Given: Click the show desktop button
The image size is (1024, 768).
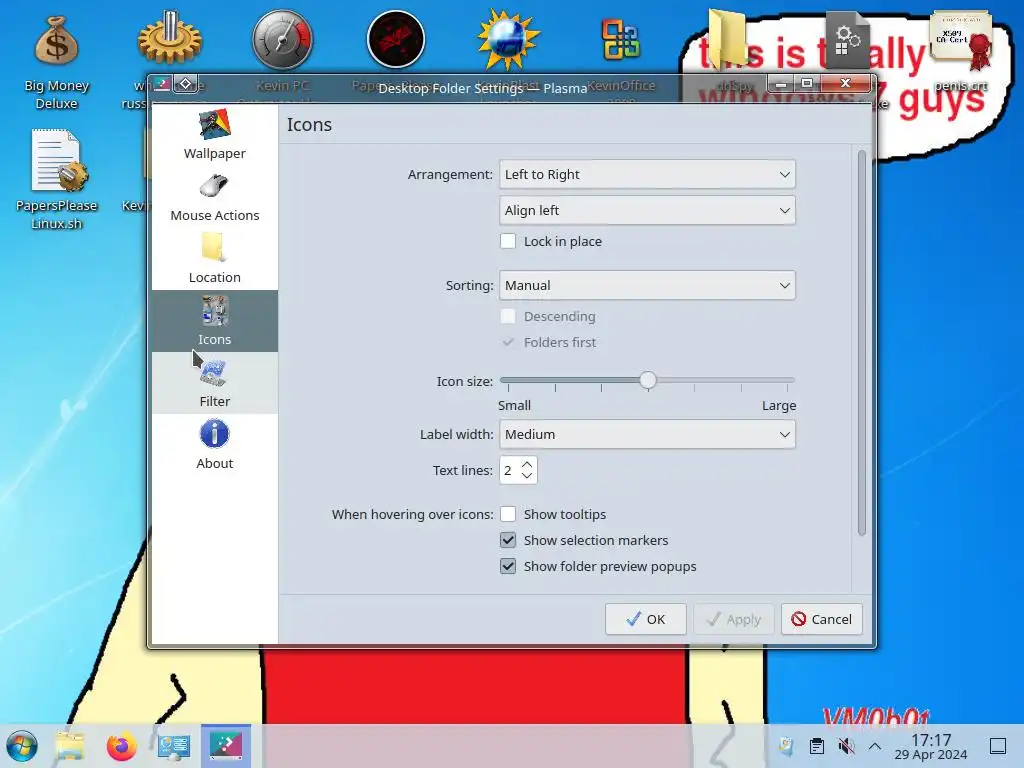Looking at the screenshot, I should (x=998, y=746).
